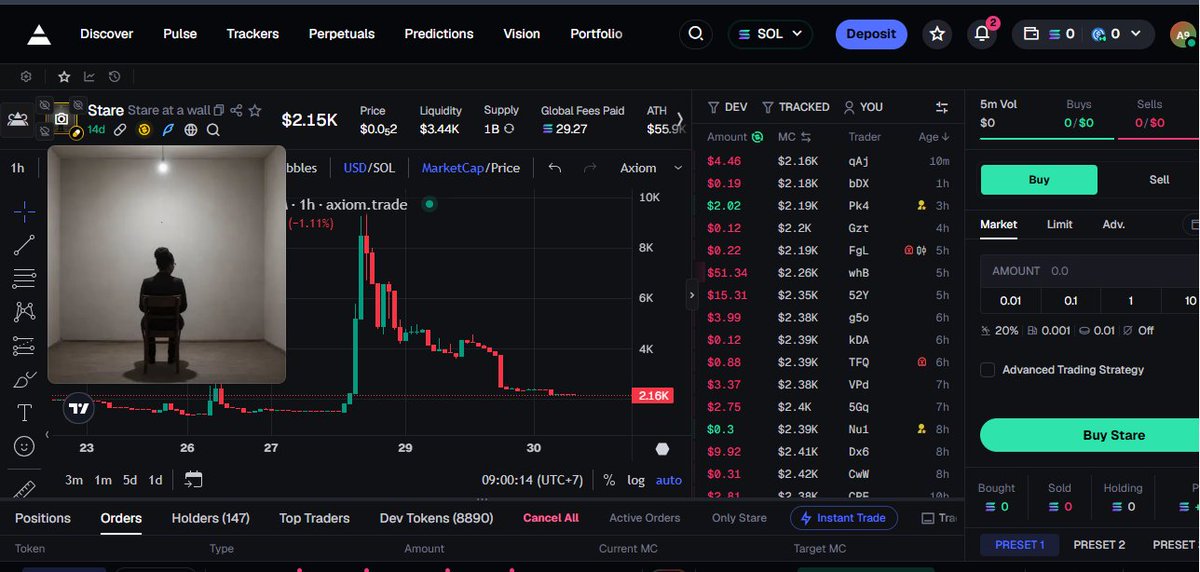Open the Pulse menu
Image resolution: width=1200 pixels, height=572 pixels.
(x=180, y=34)
